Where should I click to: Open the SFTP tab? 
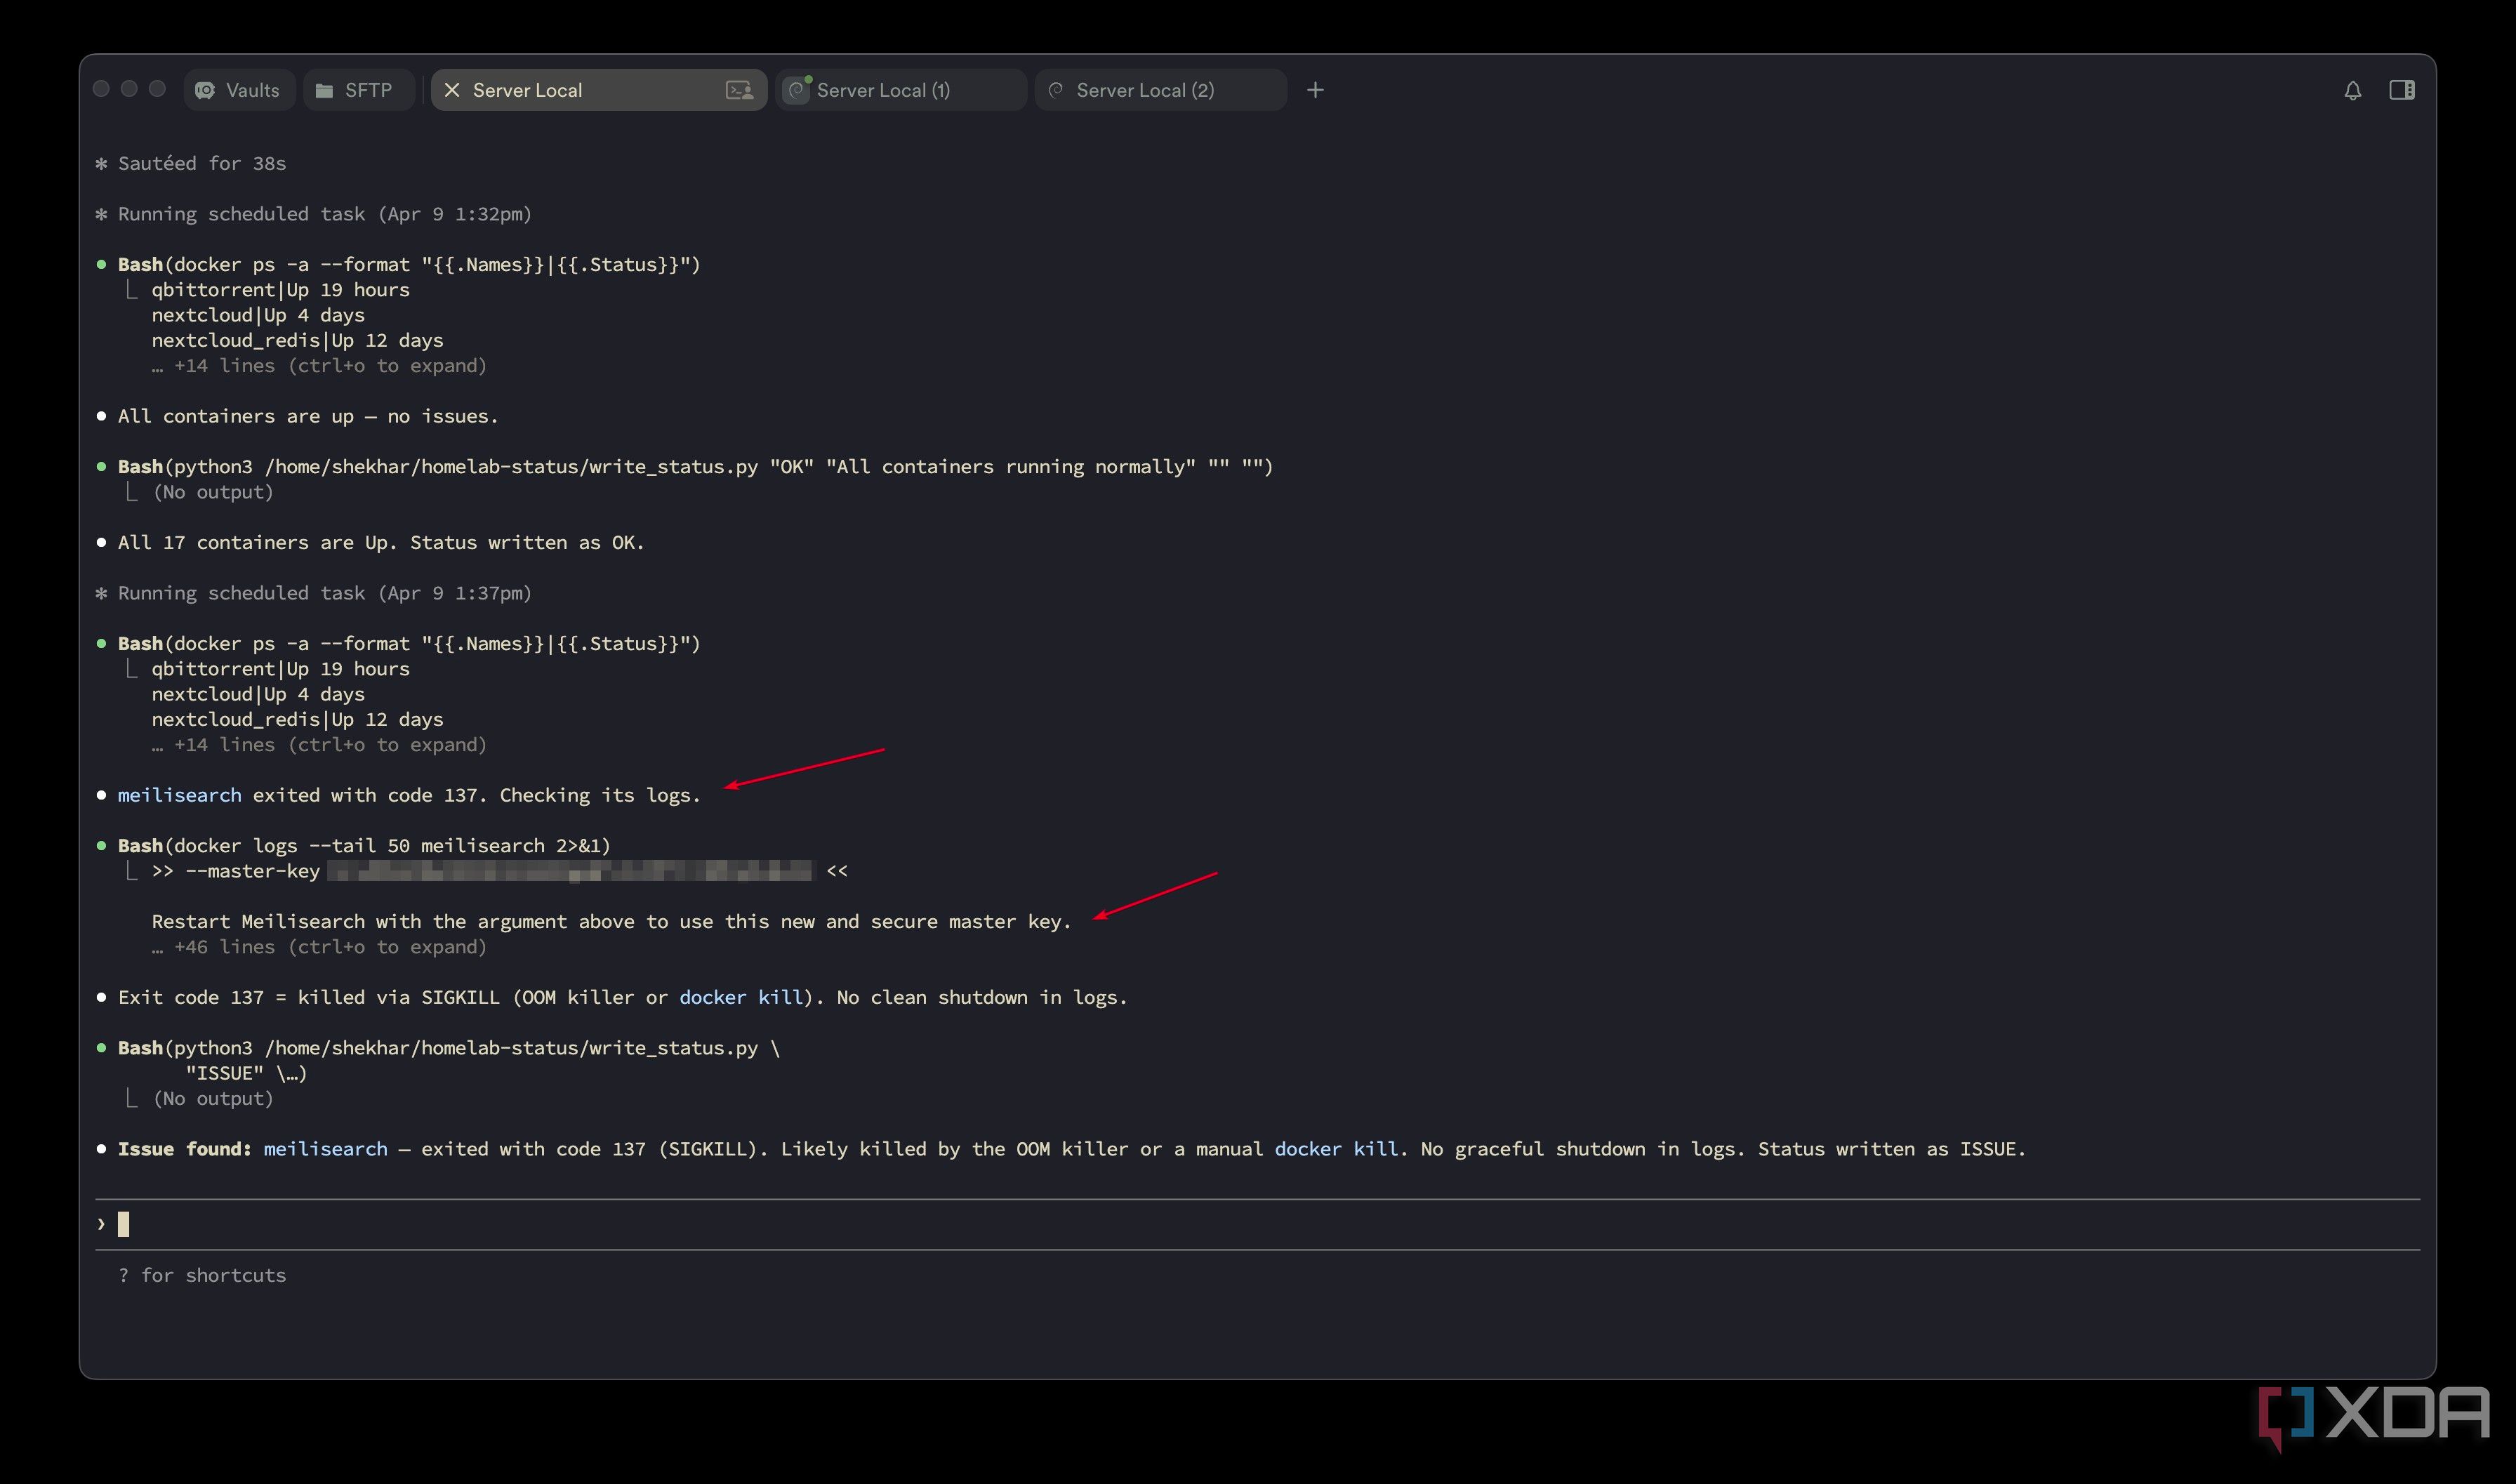click(358, 90)
